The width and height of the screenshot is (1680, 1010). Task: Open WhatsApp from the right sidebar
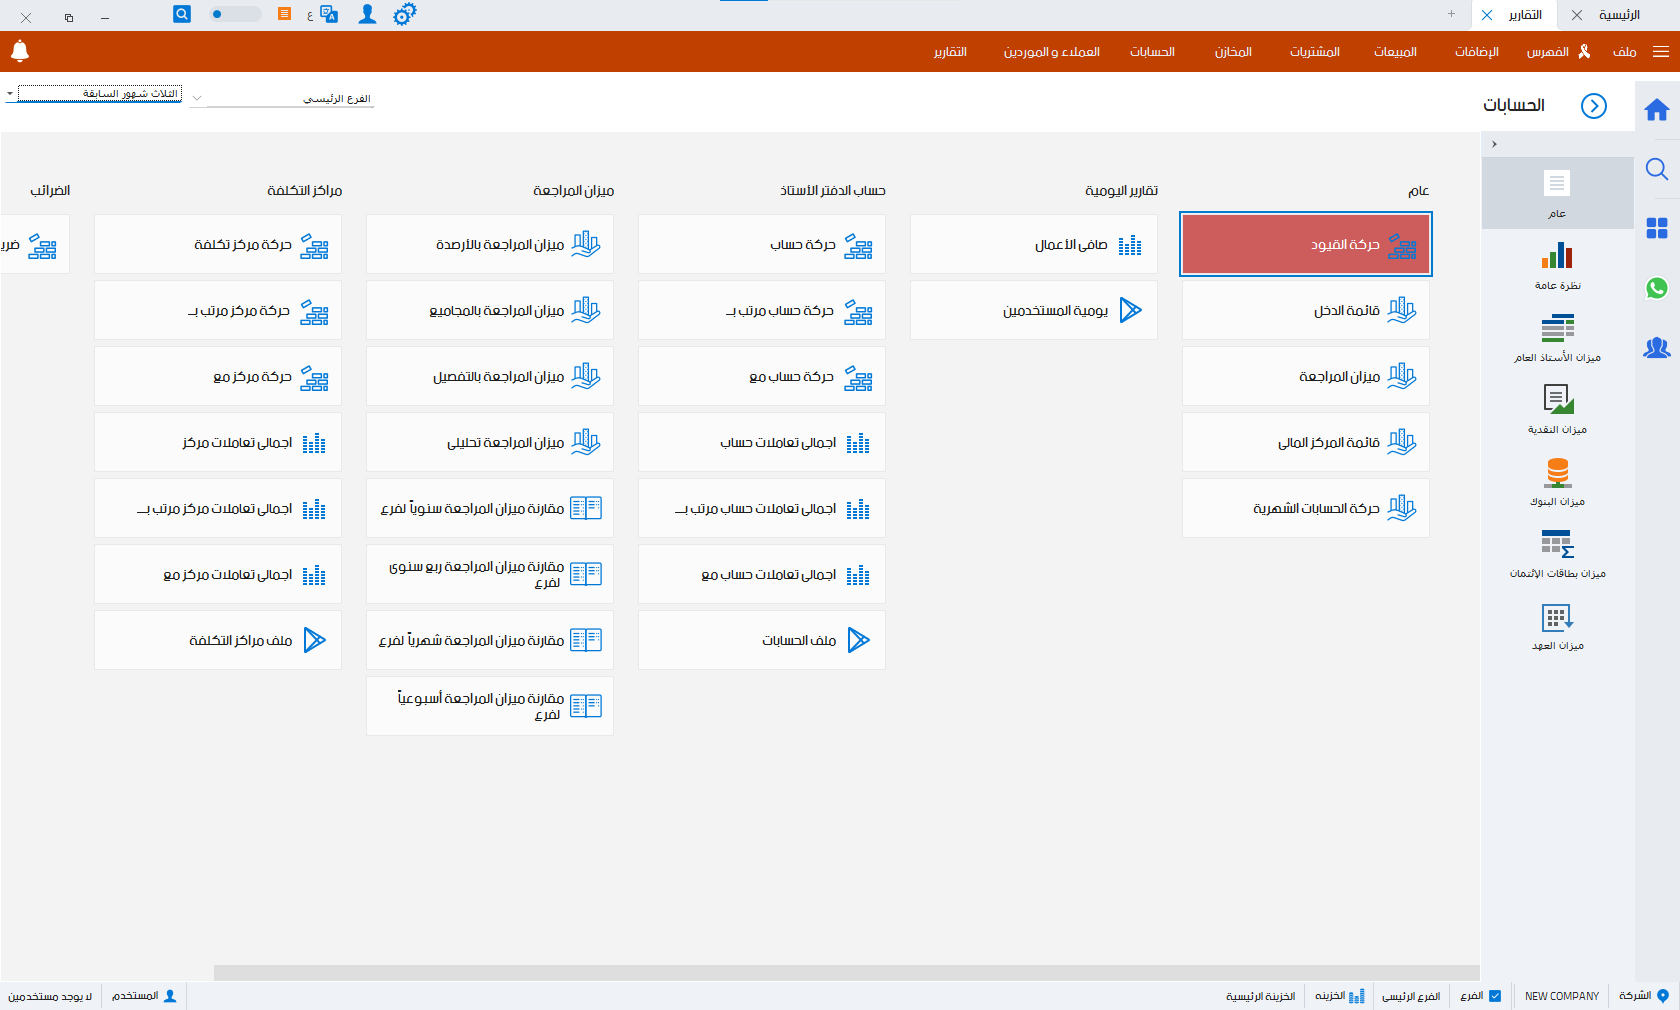(1657, 288)
